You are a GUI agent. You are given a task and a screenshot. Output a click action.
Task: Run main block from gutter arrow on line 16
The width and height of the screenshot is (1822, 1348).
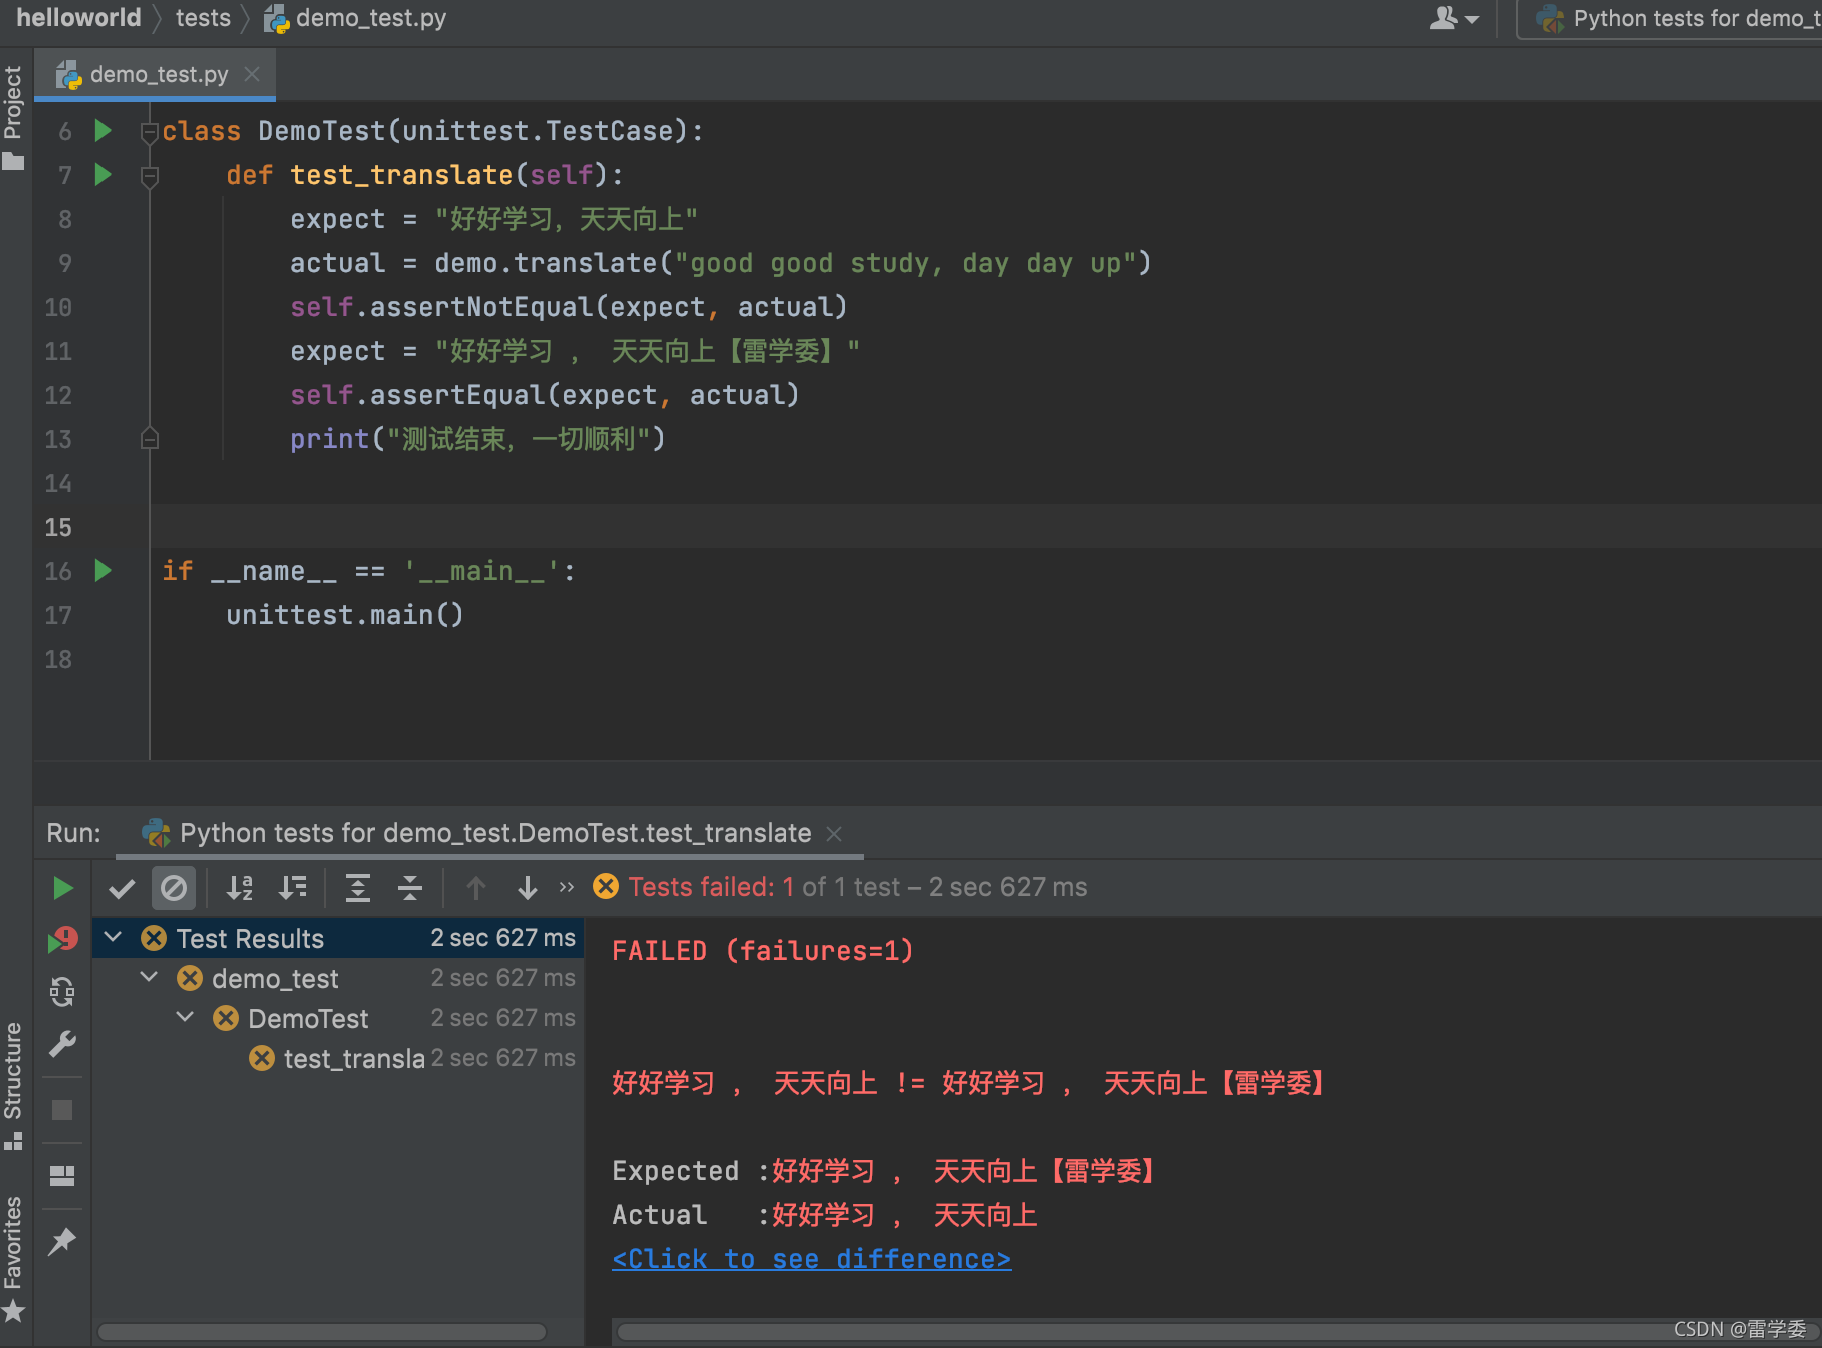(x=102, y=571)
